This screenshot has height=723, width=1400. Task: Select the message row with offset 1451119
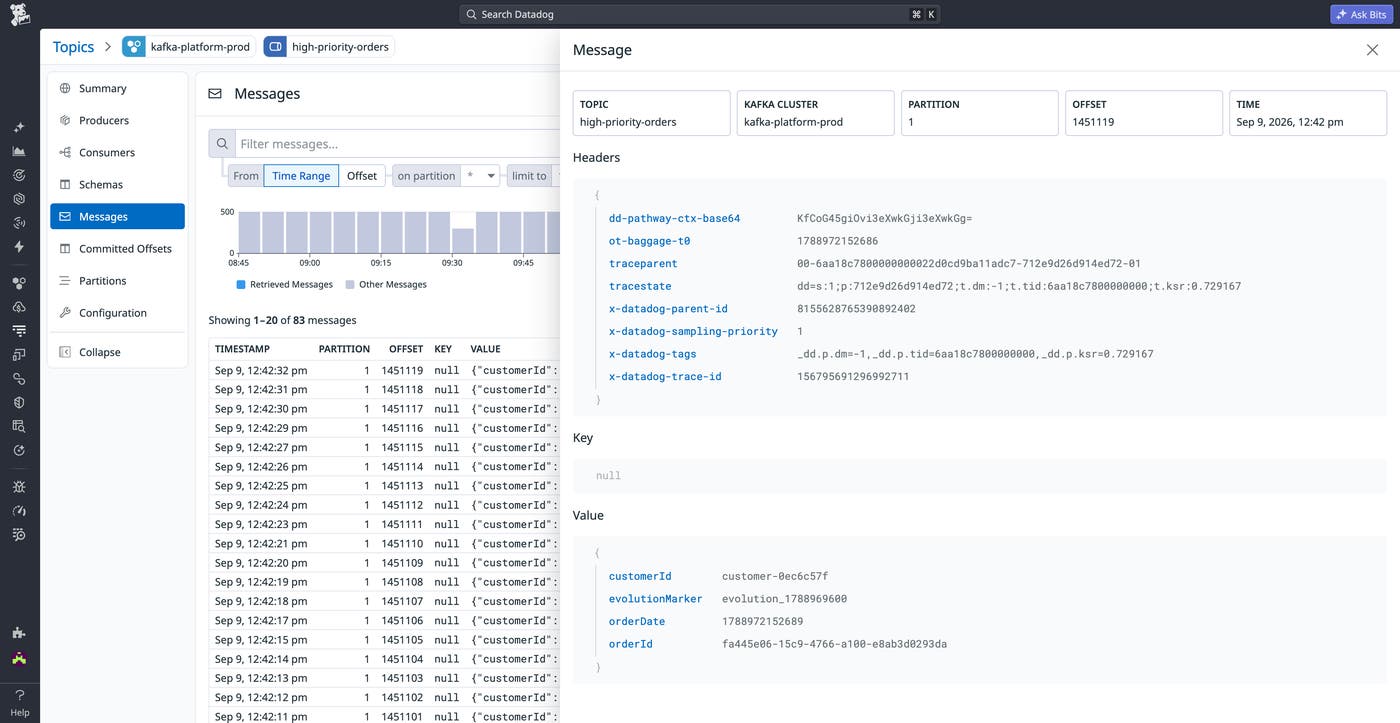[384, 370]
